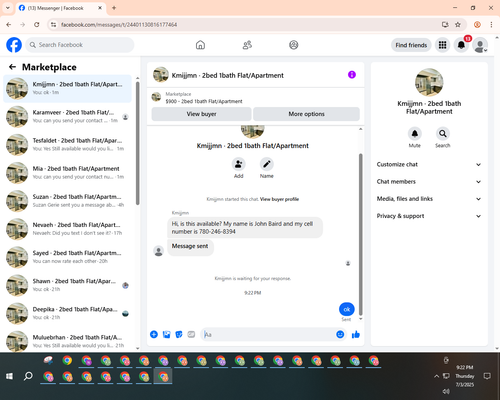Select the Messenger Facebook browser tab

click(60, 8)
